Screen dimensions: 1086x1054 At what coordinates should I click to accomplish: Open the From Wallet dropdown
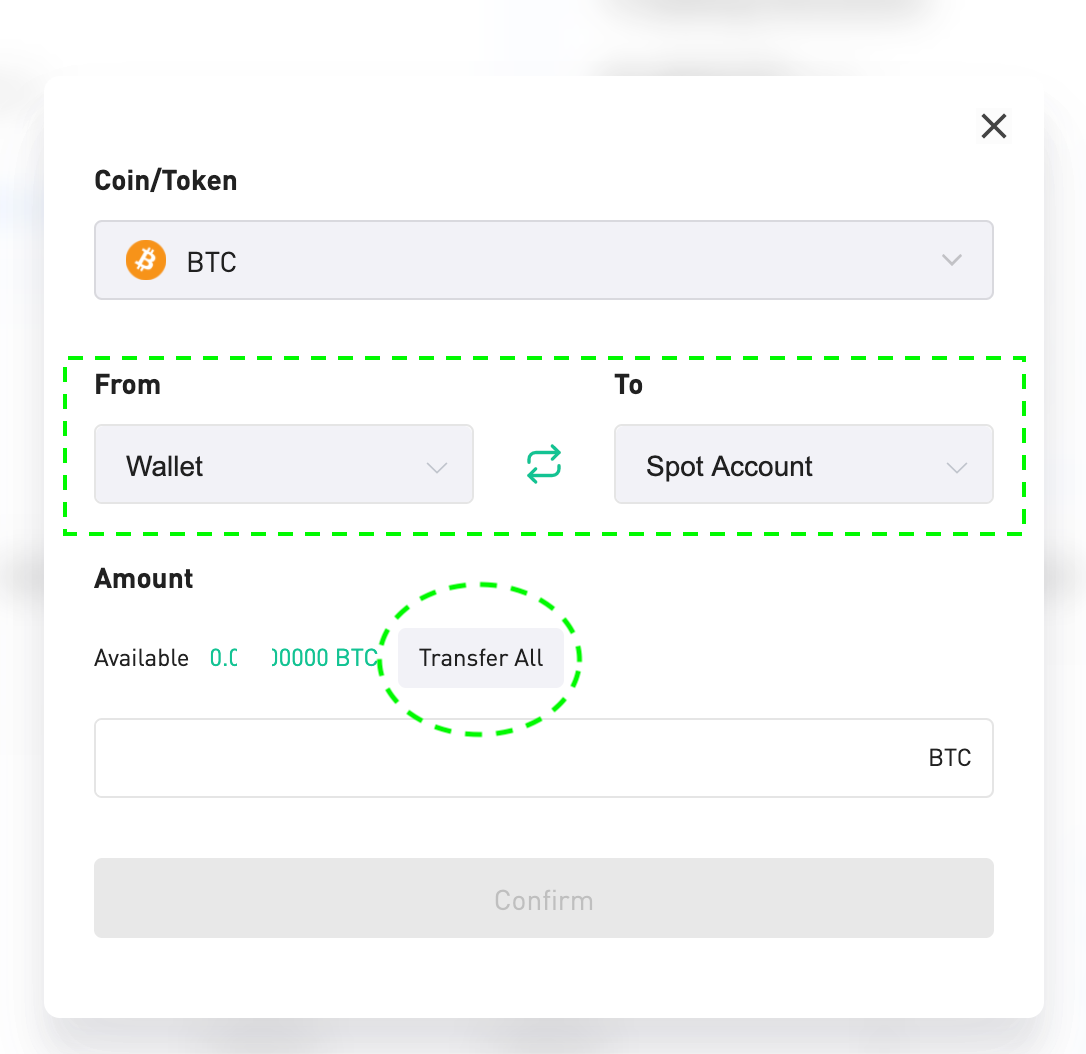(x=284, y=464)
